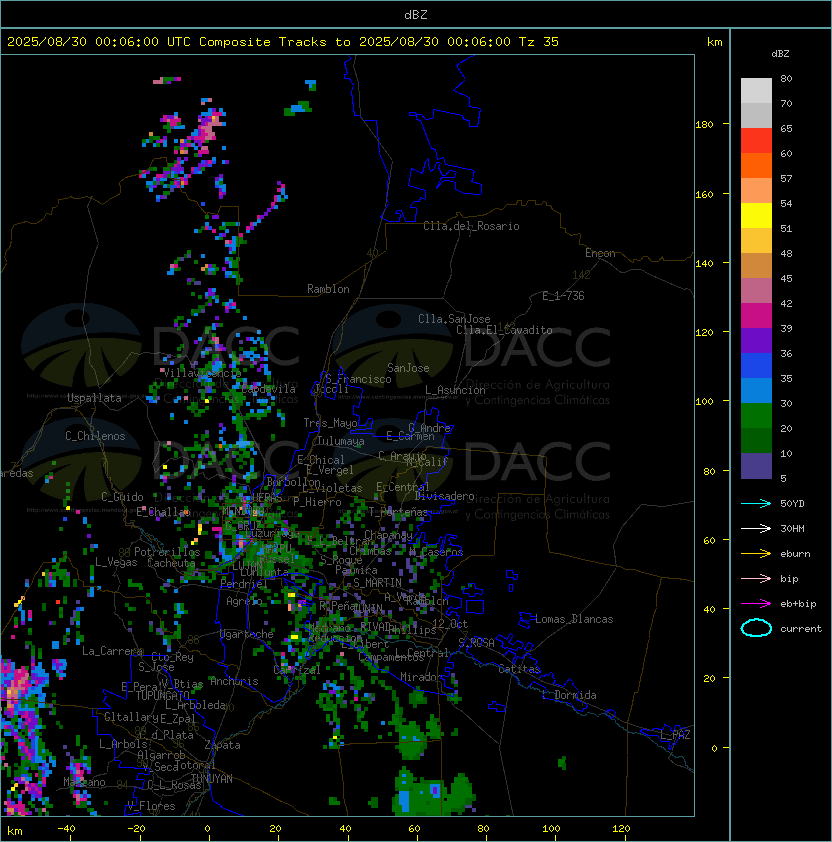The height and width of the screenshot is (842, 832).
Task: Click the pink bip arrow legend icon
Action: click(756, 578)
